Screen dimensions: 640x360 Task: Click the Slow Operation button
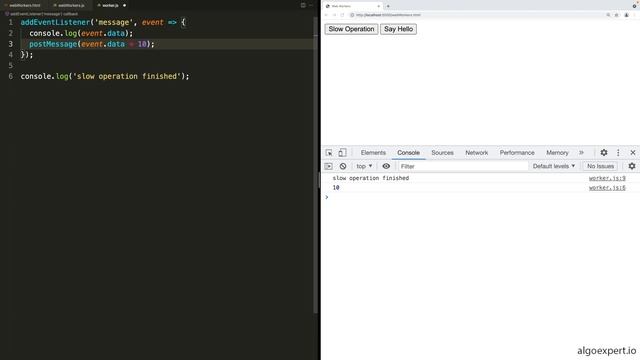tap(351, 29)
